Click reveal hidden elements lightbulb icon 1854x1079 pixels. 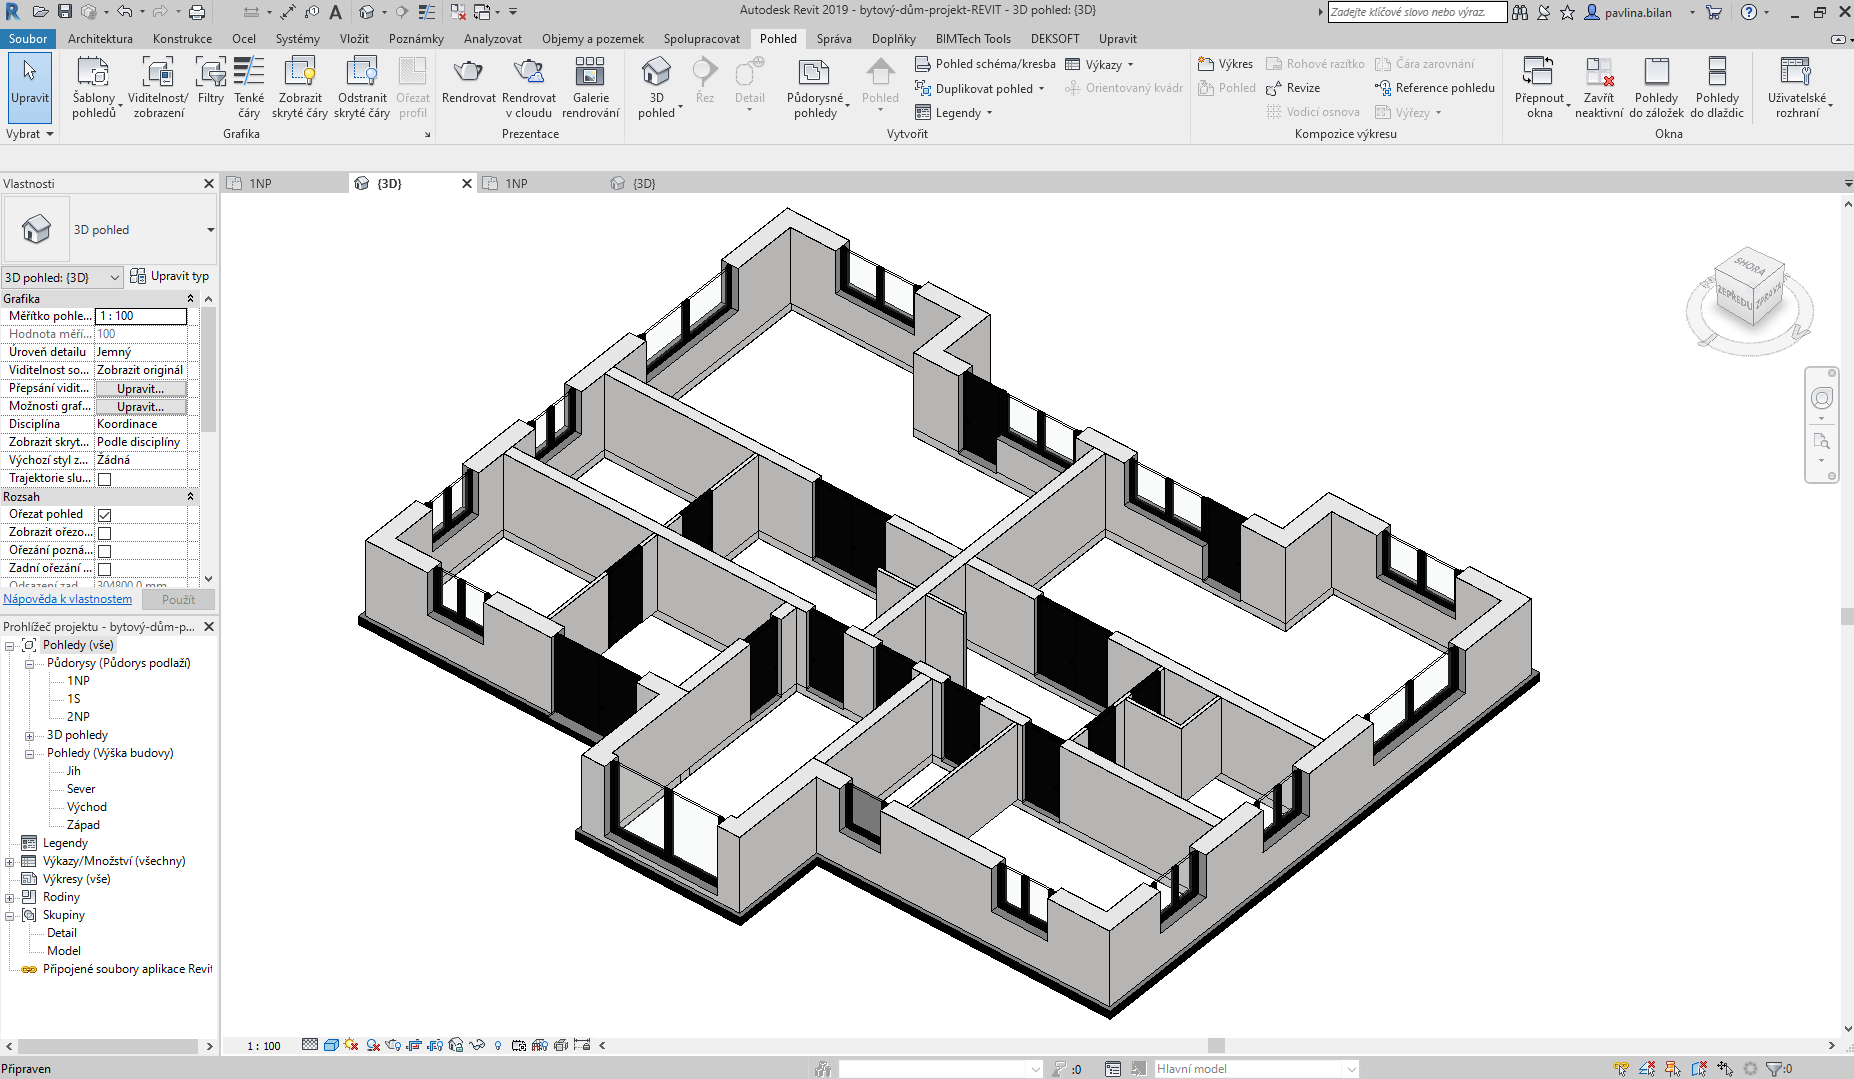point(498,1045)
